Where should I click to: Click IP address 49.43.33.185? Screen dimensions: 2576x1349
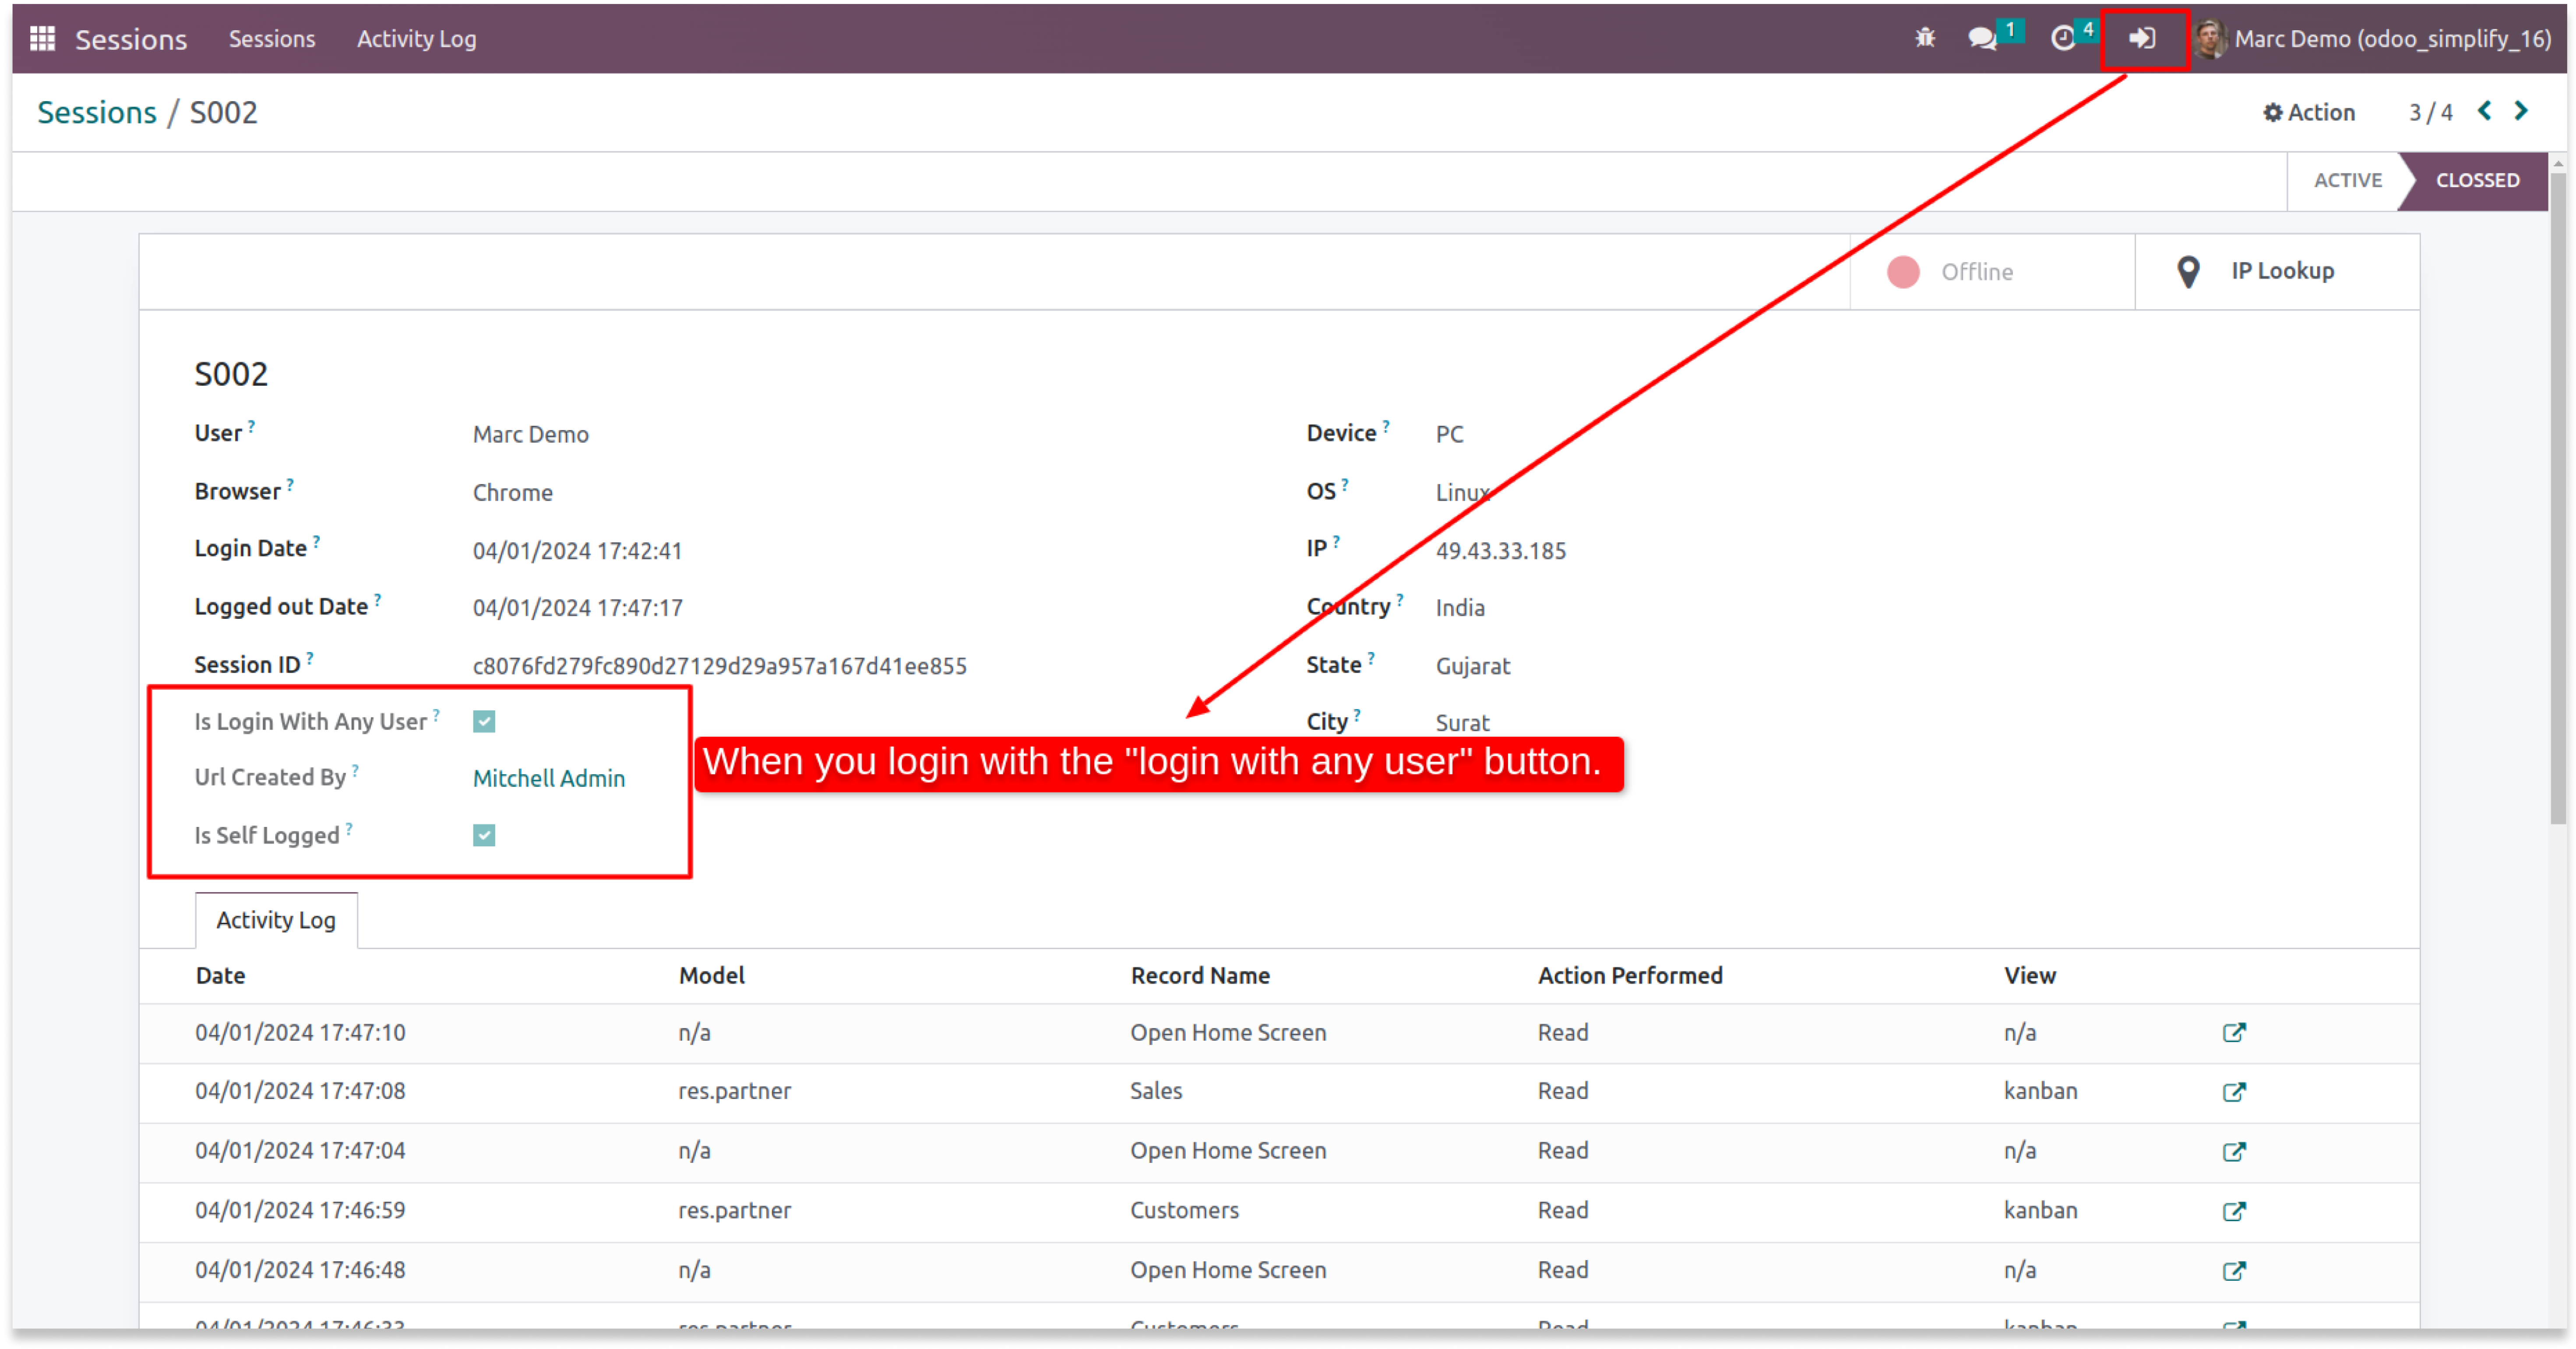click(x=1500, y=551)
